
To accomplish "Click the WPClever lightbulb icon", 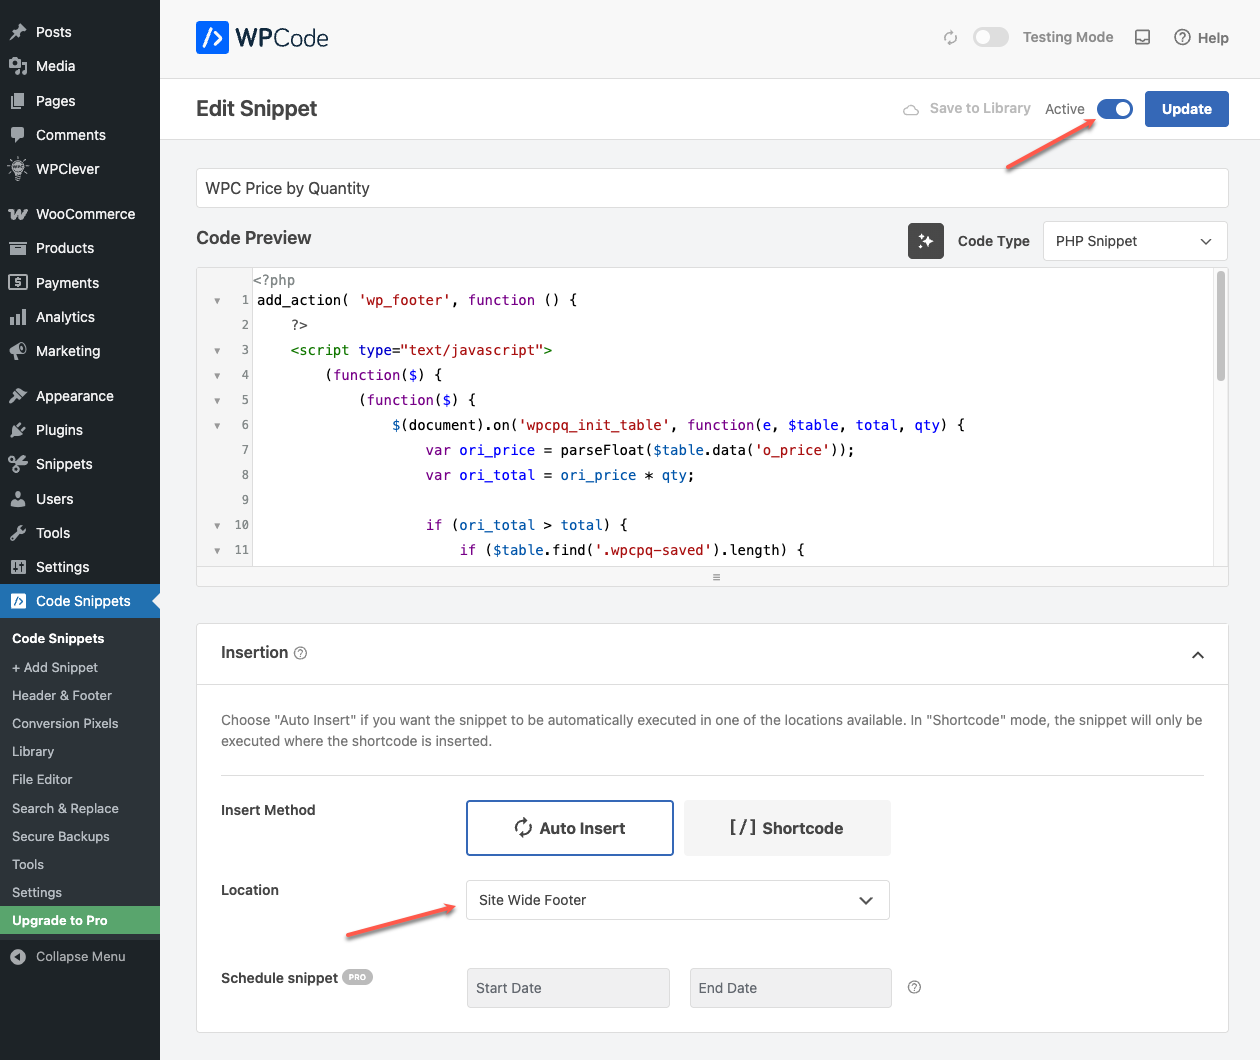I will (x=18, y=169).
